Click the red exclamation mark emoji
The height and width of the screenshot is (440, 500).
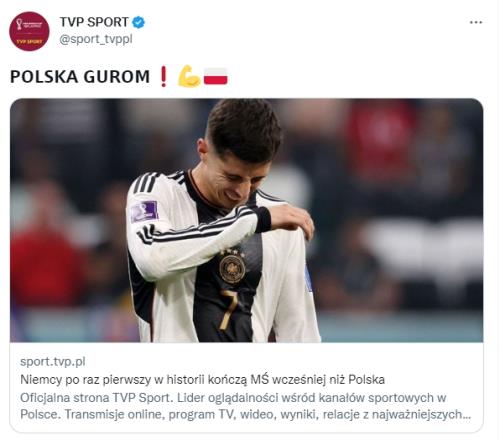tap(163, 76)
